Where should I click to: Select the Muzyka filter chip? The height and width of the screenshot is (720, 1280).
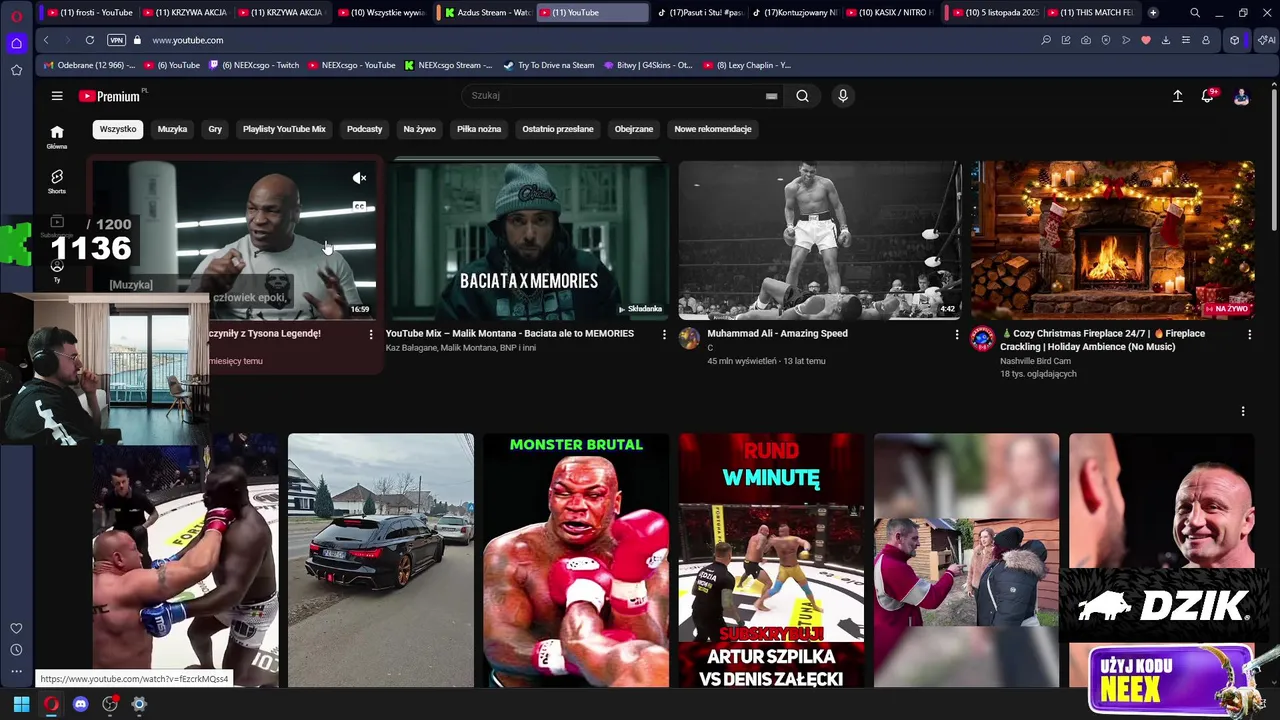pyautogui.click(x=172, y=129)
